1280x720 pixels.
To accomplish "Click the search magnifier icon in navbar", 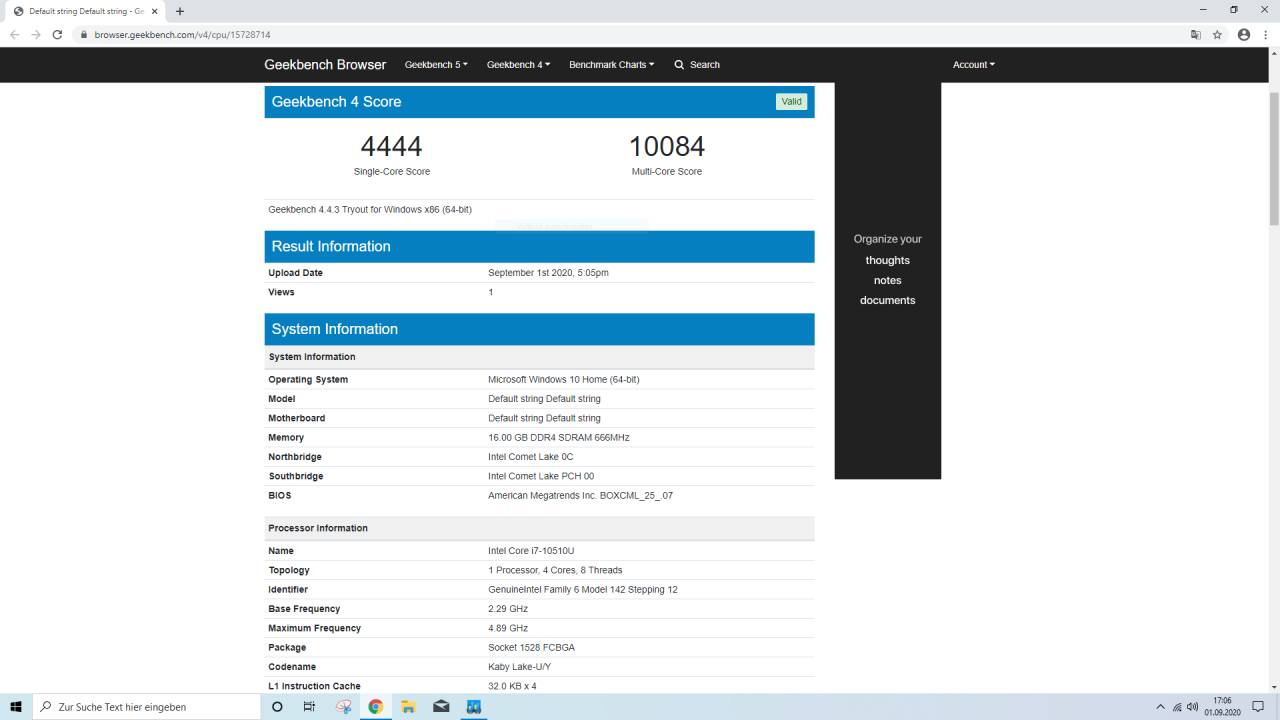I will coord(679,65).
